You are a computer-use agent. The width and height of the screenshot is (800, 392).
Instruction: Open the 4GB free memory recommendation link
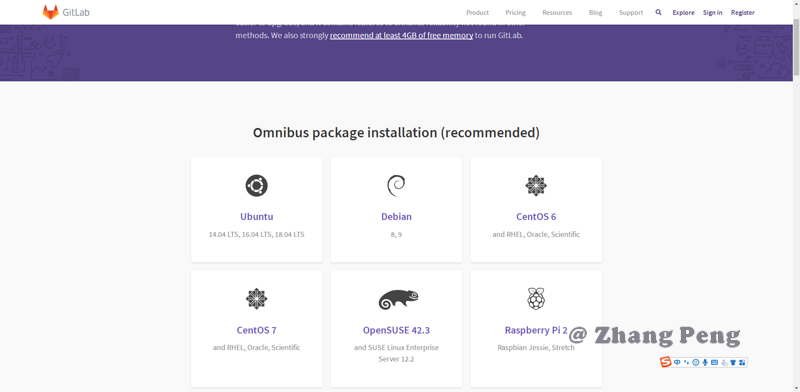(x=401, y=36)
